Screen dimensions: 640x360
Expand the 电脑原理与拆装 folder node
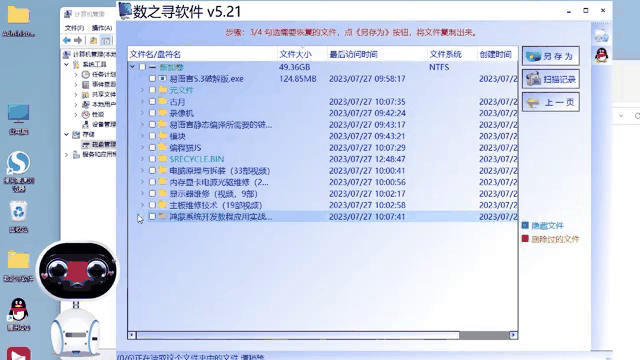[x=142, y=170]
